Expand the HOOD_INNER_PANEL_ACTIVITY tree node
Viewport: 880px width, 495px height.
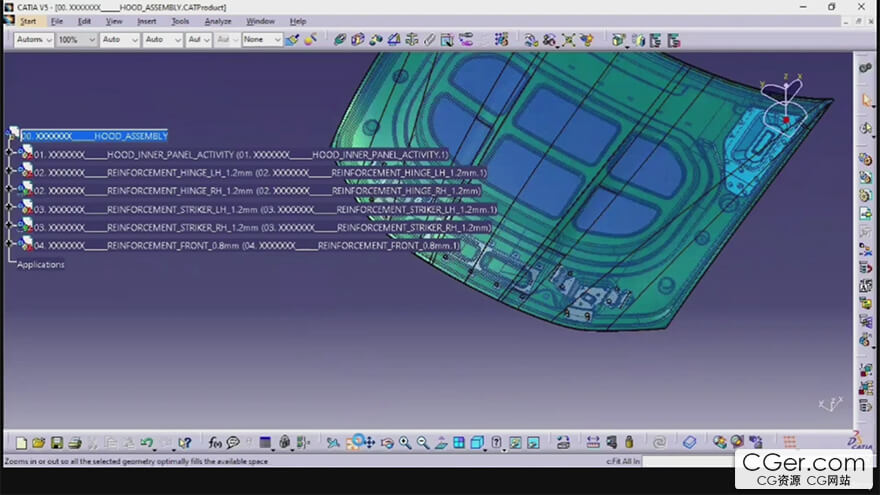(9, 154)
